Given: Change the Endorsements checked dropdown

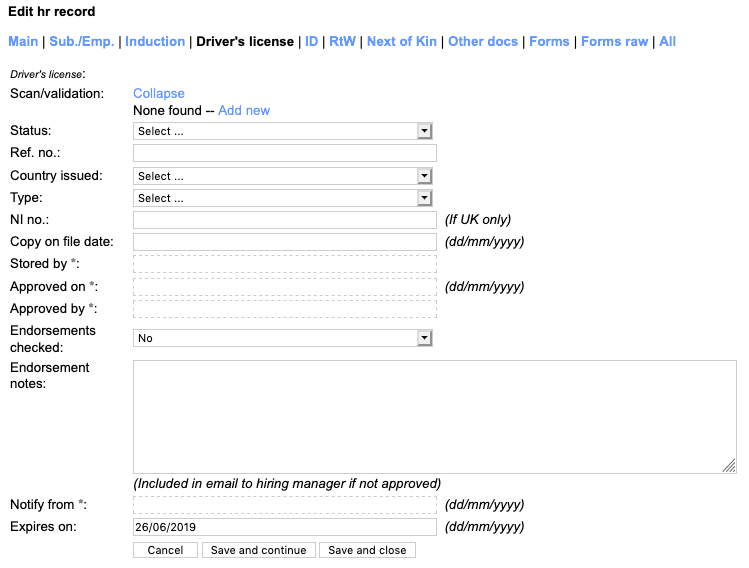Looking at the screenshot, I should click(x=282, y=338).
